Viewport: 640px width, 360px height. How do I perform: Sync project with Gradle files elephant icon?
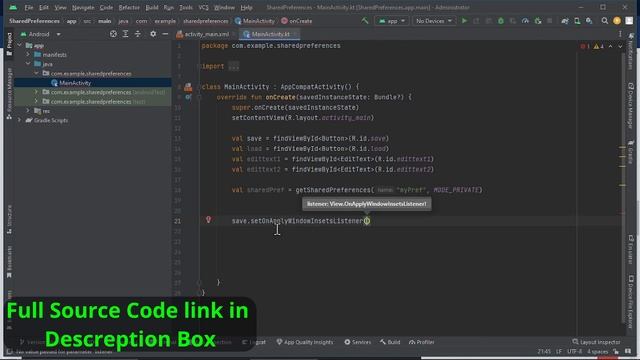(565, 21)
